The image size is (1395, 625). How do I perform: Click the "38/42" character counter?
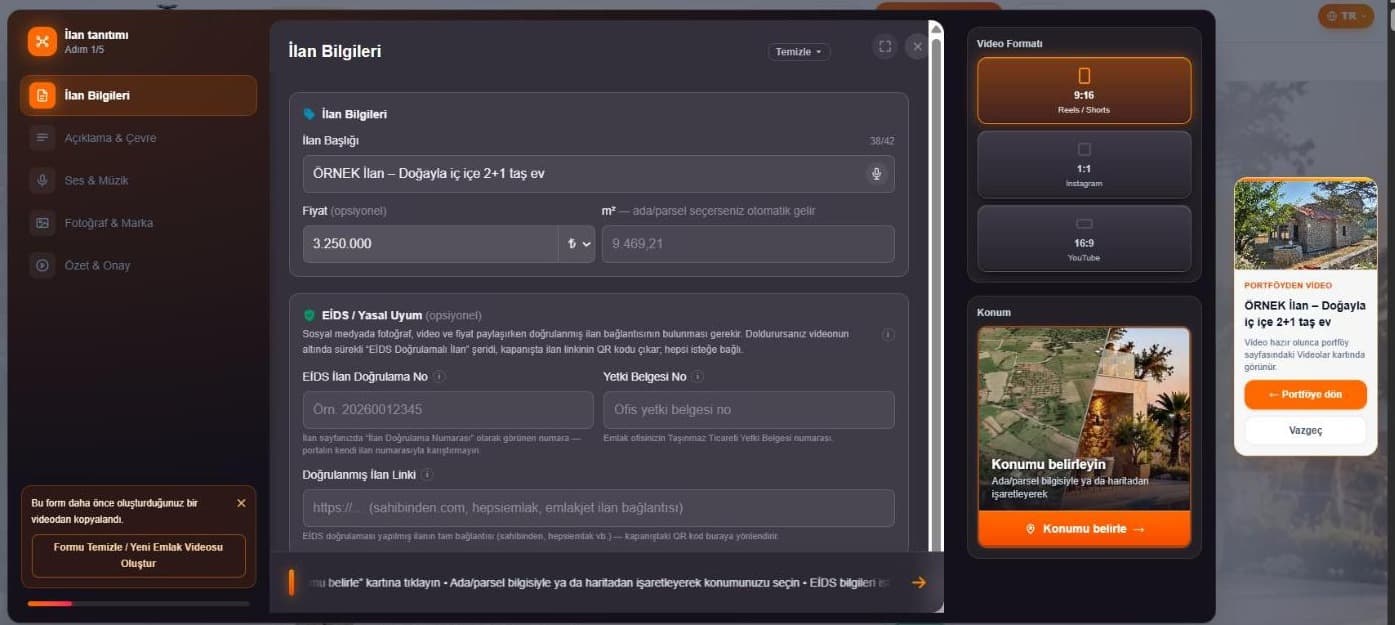coord(882,141)
